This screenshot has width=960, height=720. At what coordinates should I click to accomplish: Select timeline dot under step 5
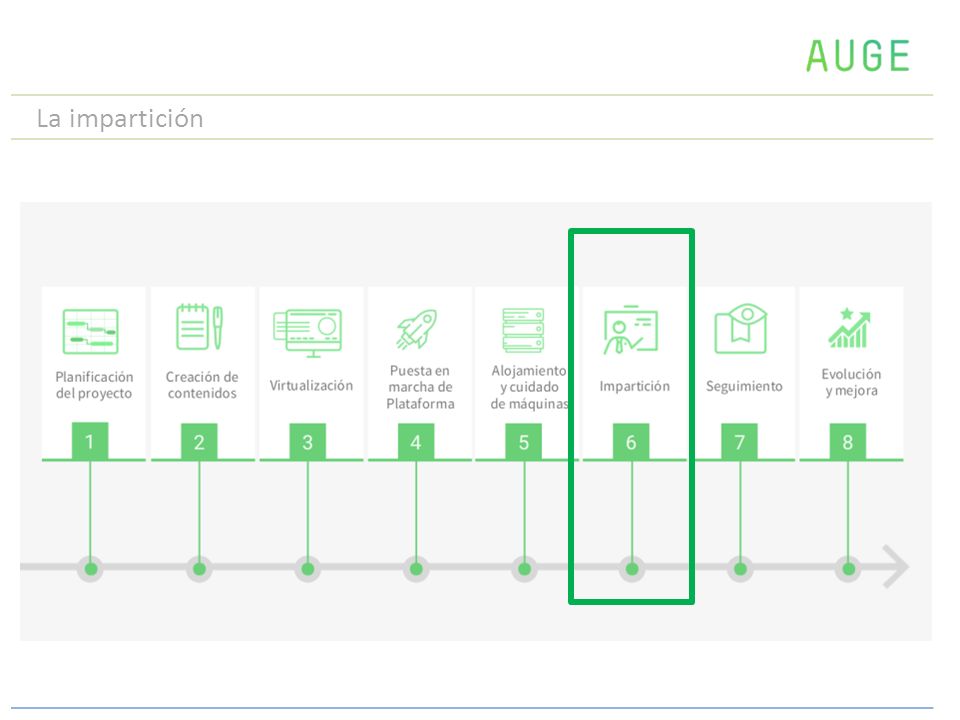(524, 569)
